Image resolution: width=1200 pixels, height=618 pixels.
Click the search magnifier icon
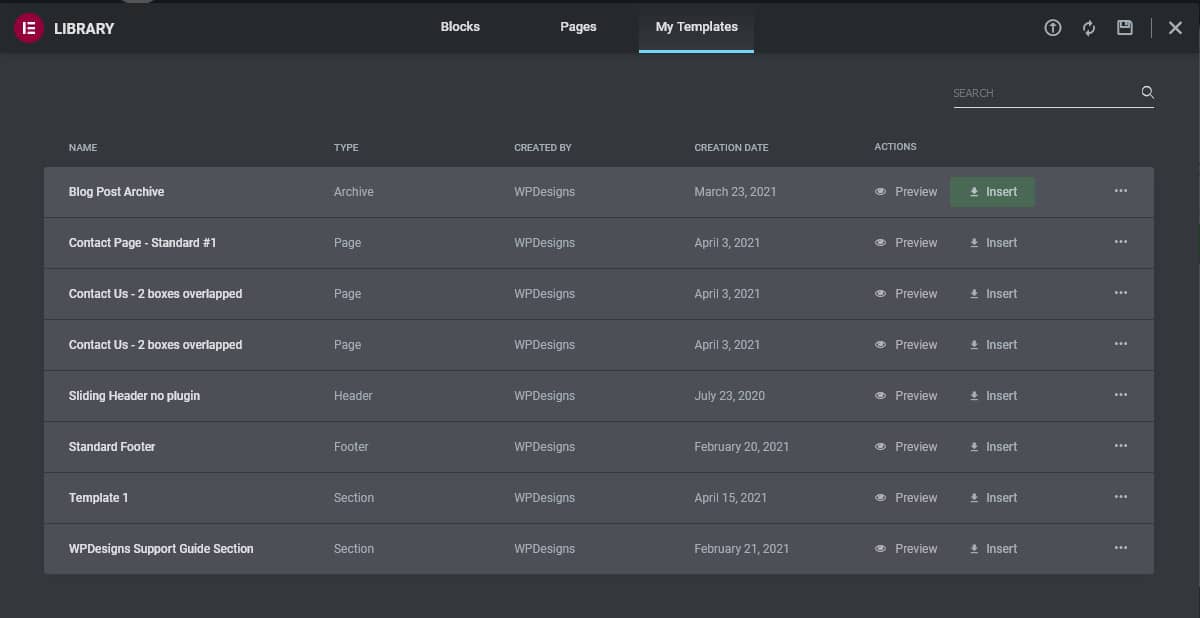click(1147, 93)
